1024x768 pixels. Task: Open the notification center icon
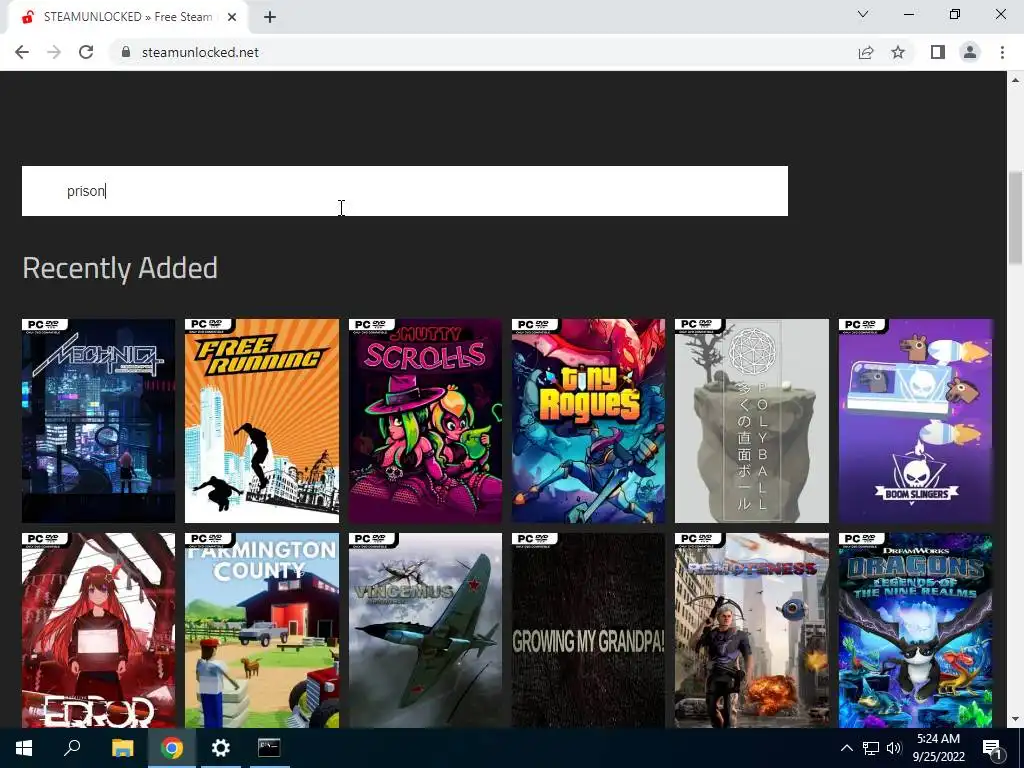[992, 748]
